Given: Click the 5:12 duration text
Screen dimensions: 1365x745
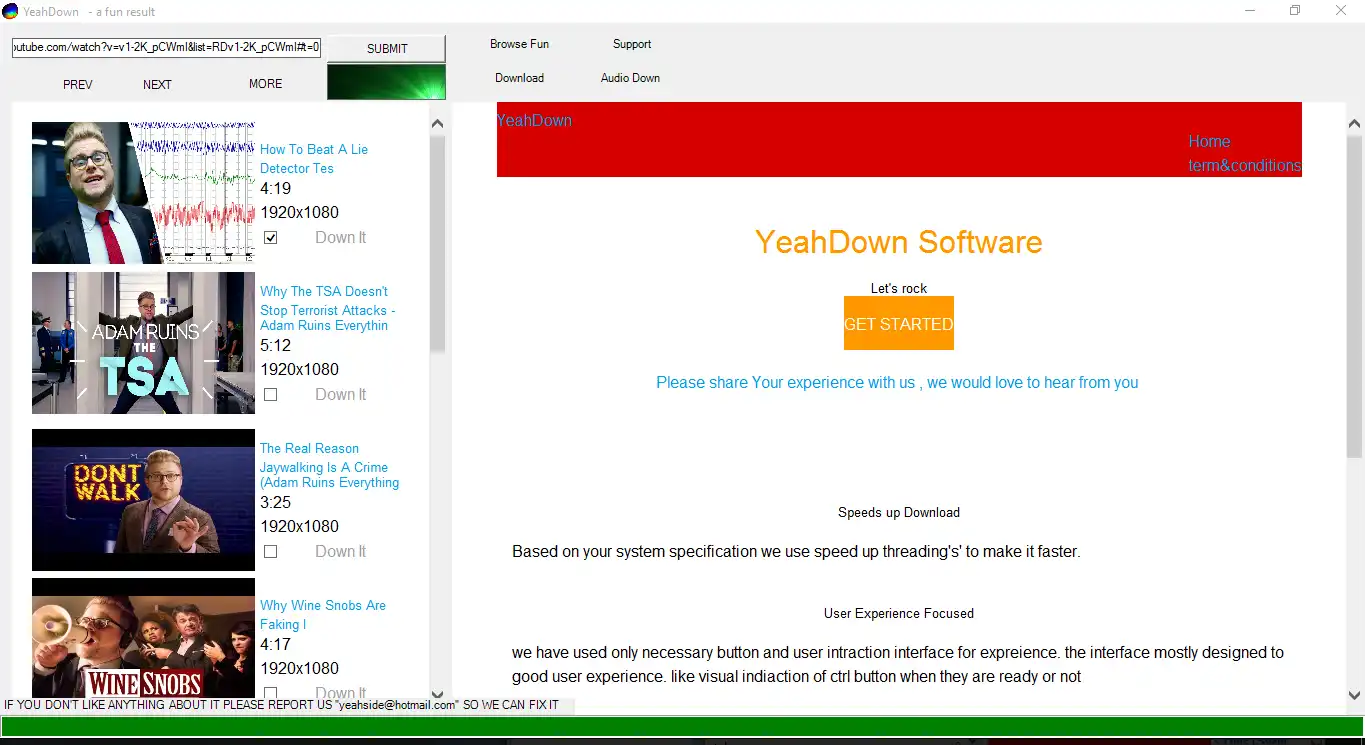Looking at the screenshot, I should coord(276,346).
